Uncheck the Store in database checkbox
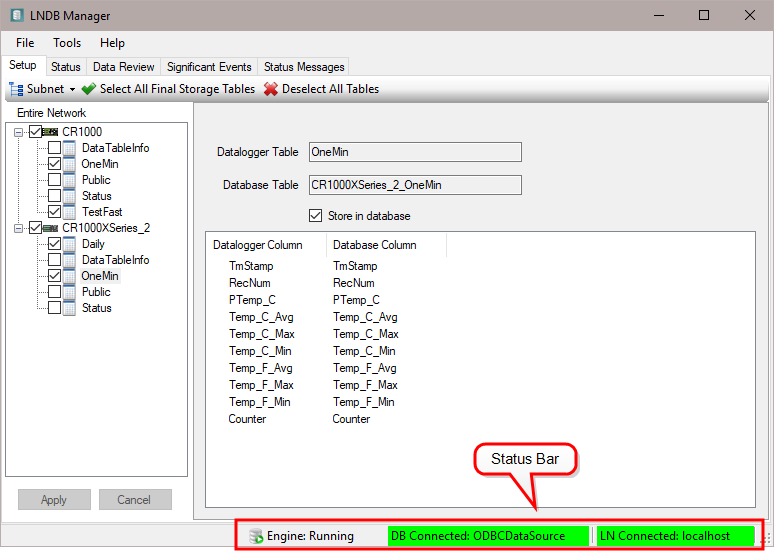Image resolution: width=774 pixels, height=559 pixels. pos(317,216)
